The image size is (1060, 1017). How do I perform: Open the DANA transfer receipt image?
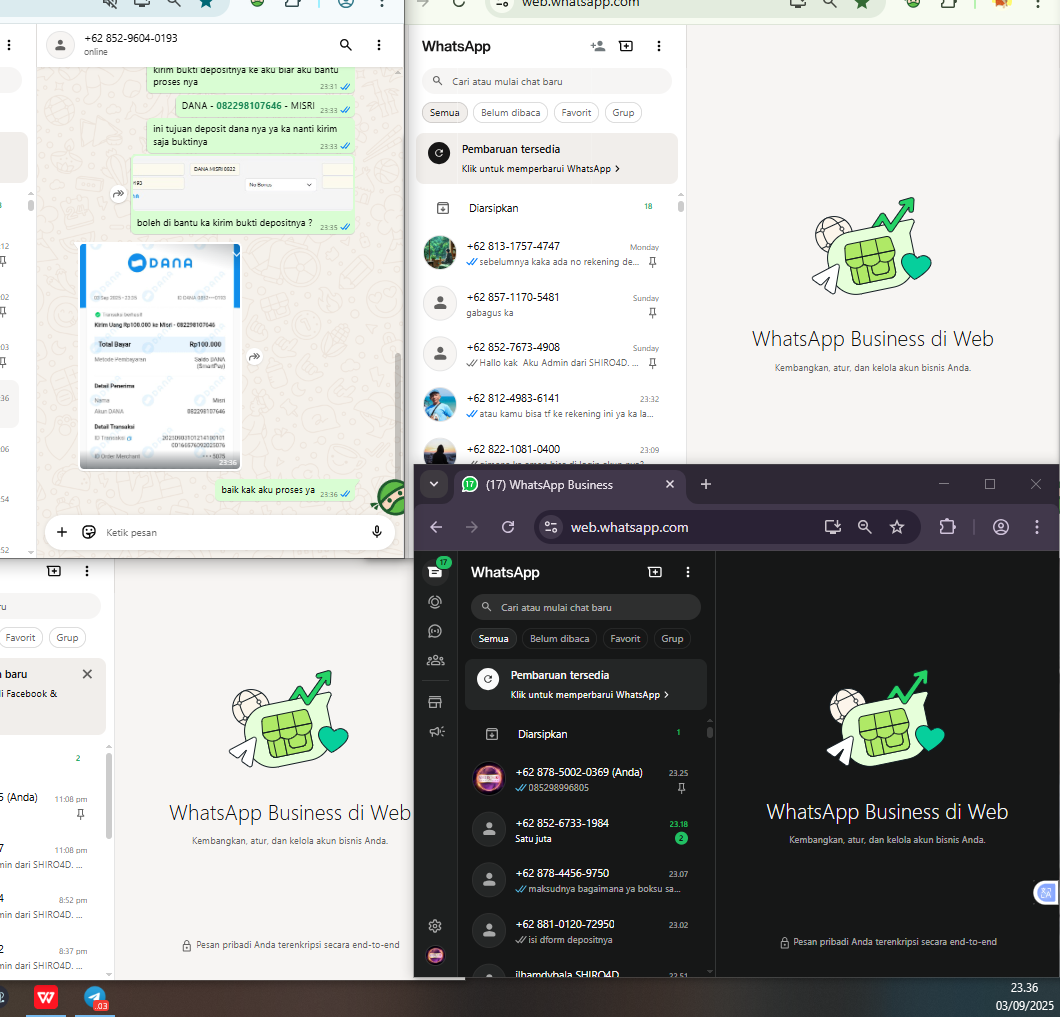tap(160, 356)
